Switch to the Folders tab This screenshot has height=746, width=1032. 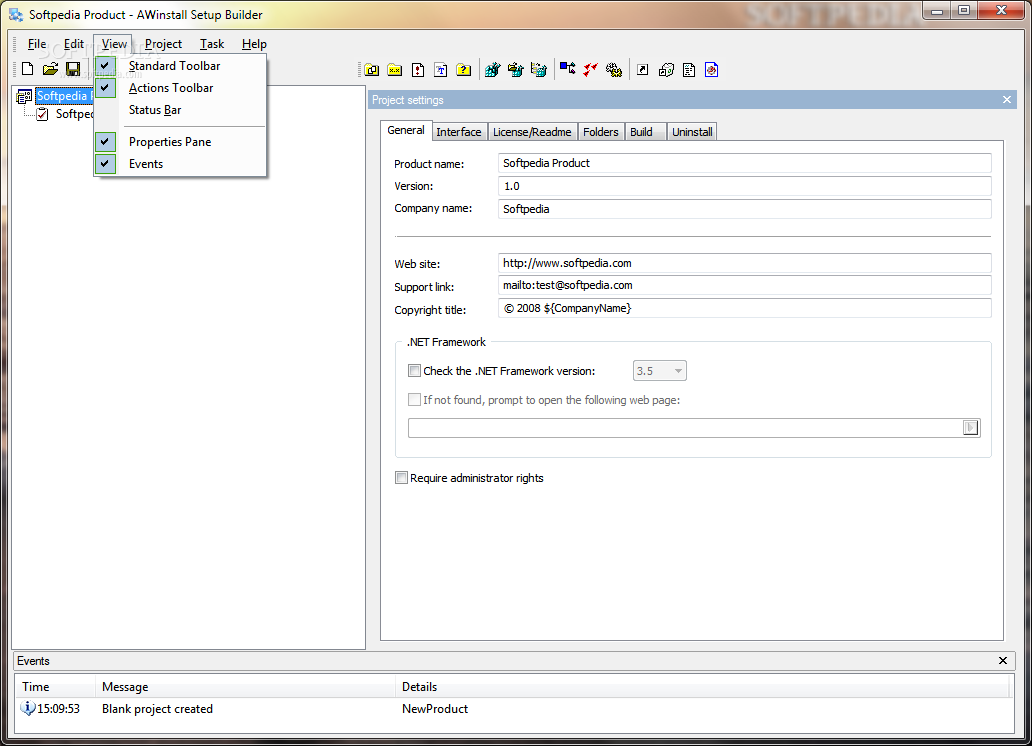(x=600, y=132)
